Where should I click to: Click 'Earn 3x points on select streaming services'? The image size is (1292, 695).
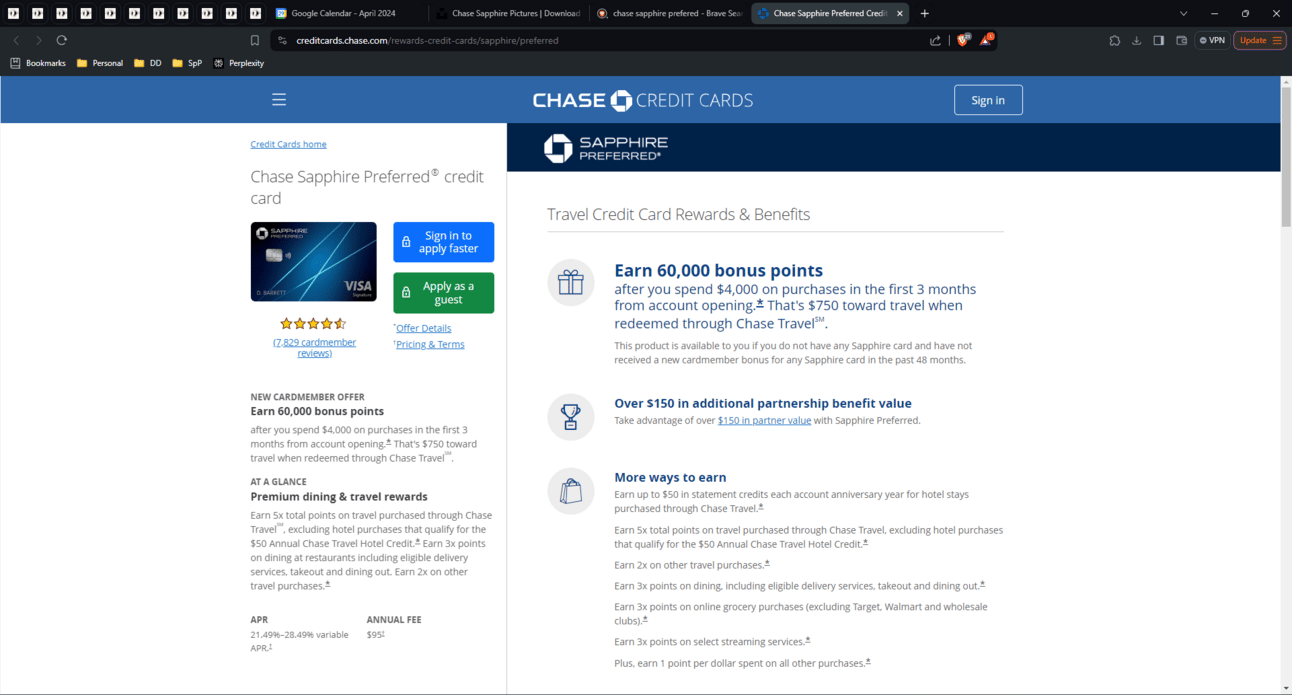click(711, 641)
